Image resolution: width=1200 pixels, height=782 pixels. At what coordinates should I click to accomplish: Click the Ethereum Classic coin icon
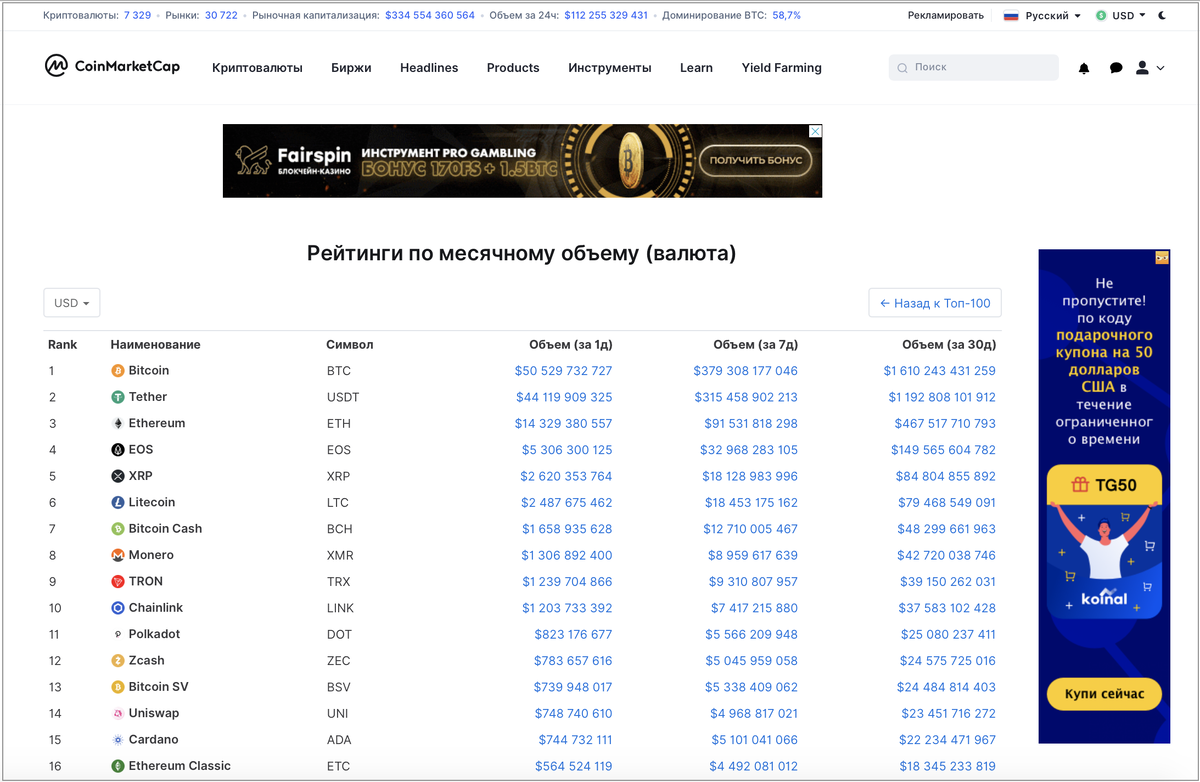point(118,766)
